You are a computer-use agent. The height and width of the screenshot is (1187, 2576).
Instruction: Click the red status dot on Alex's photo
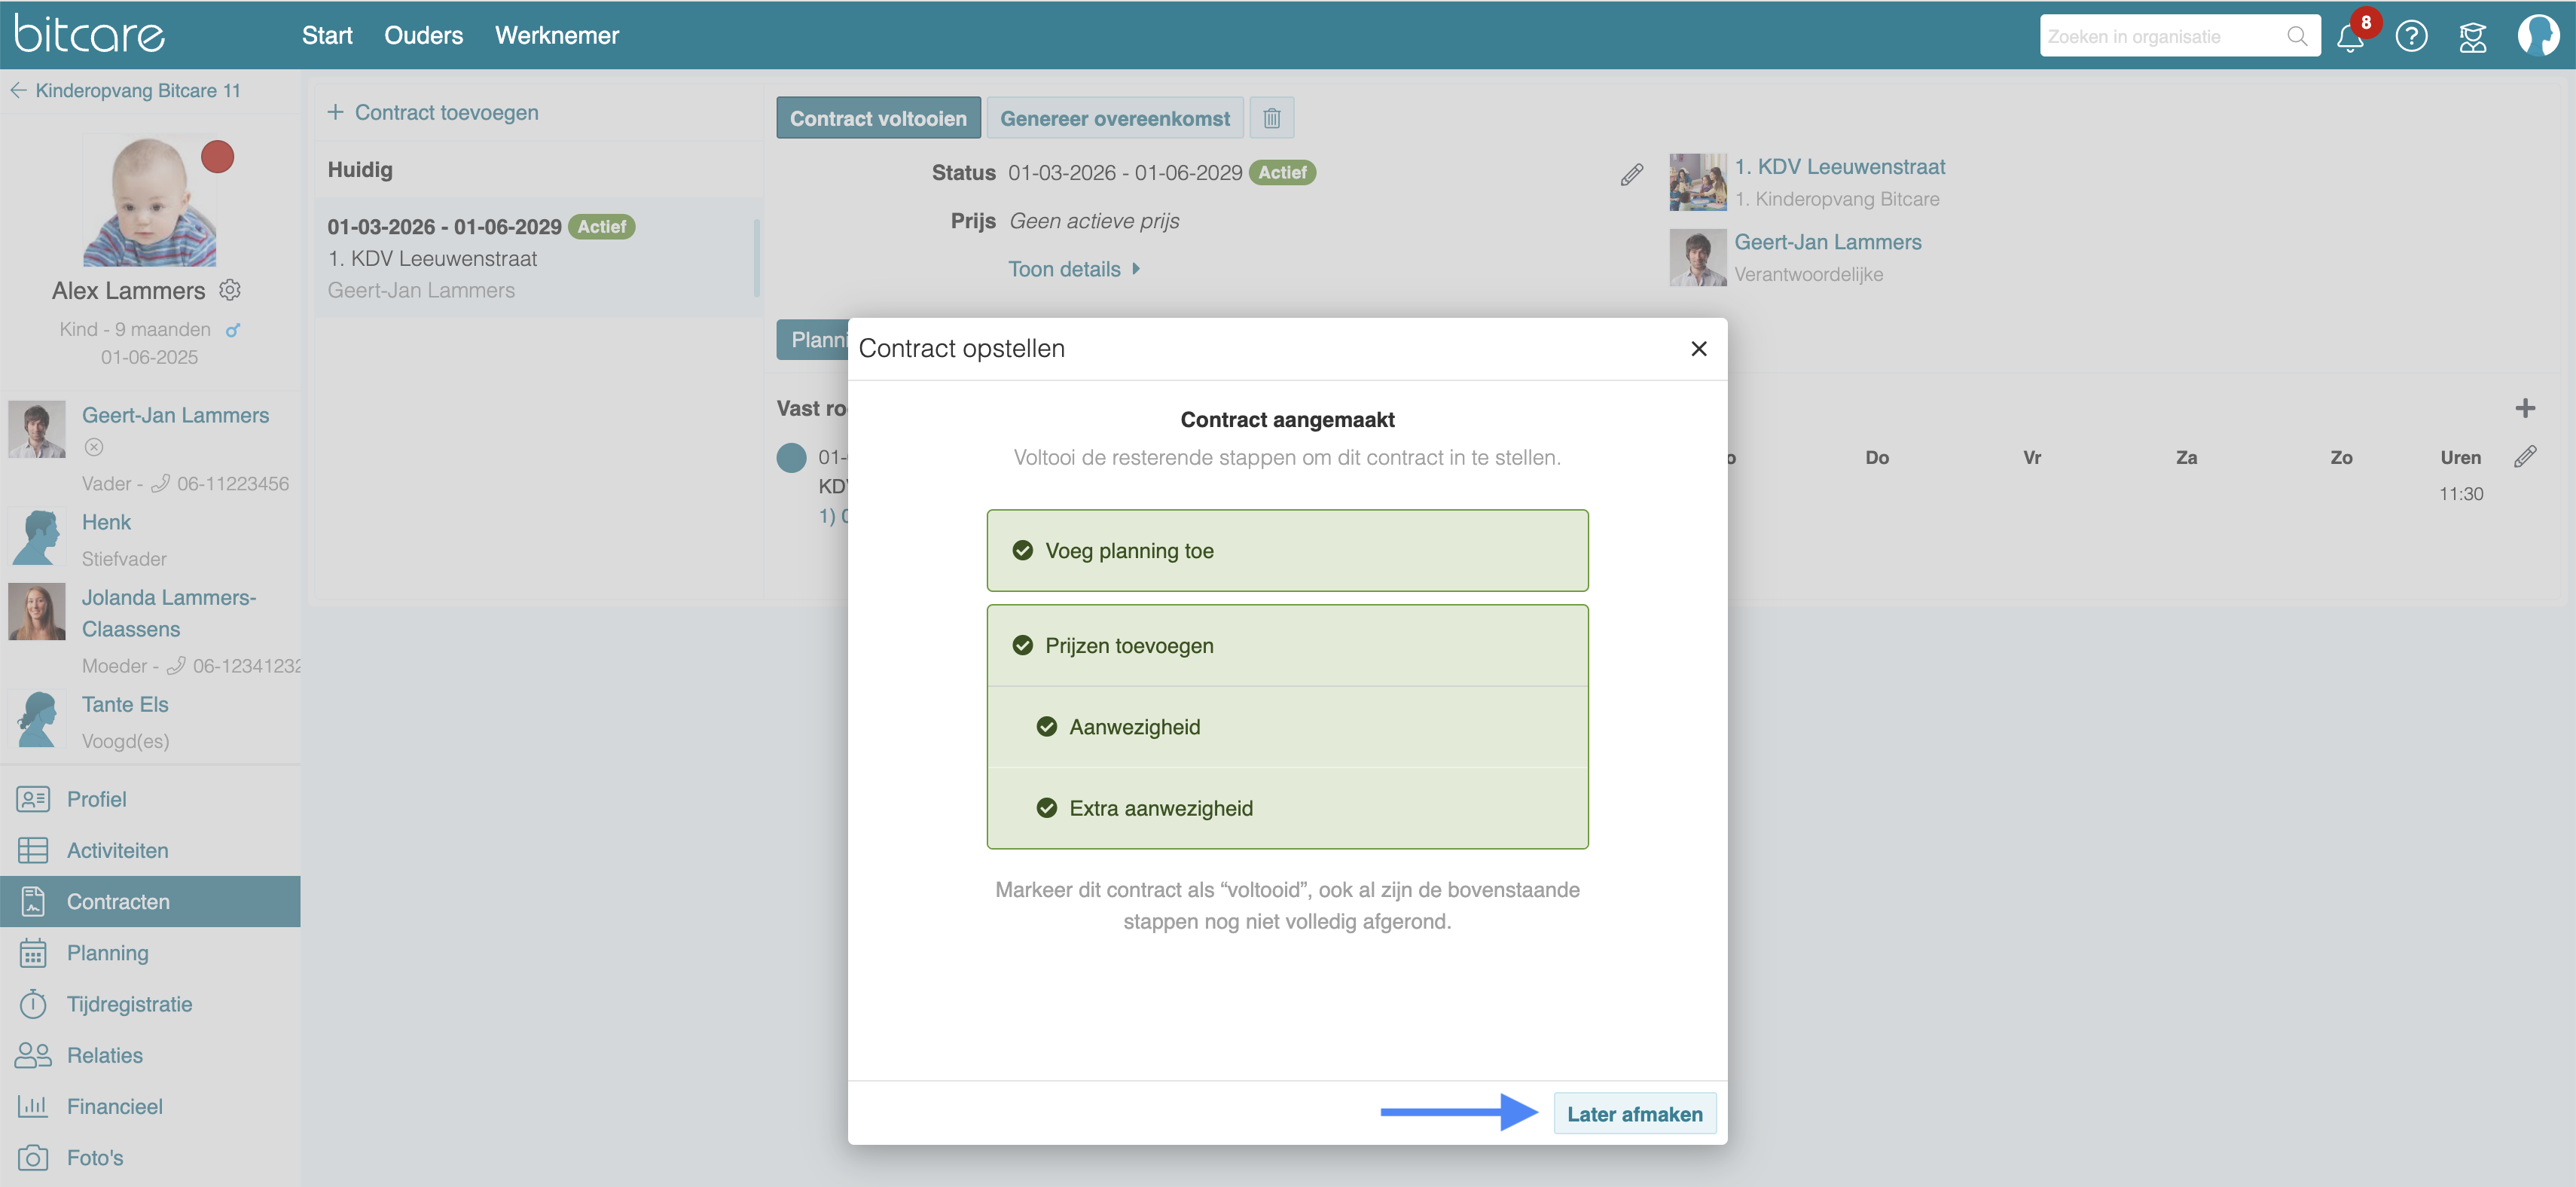tap(217, 157)
